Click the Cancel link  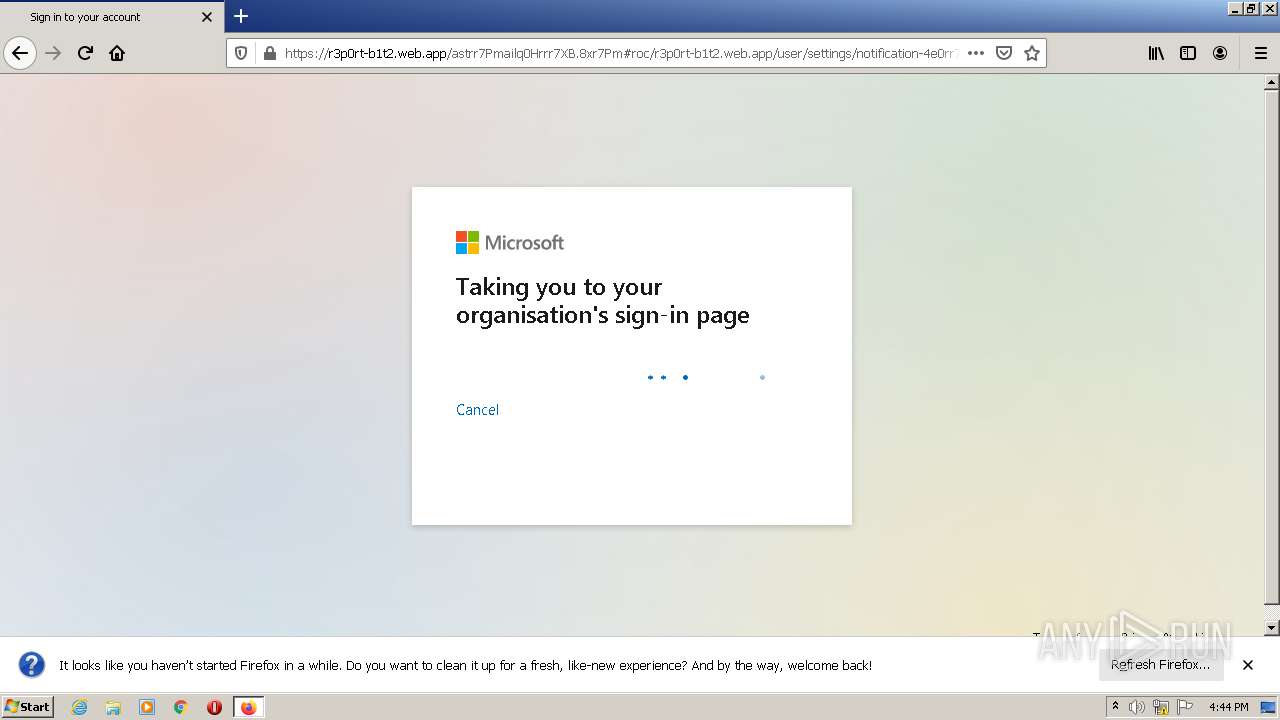tap(477, 409)
